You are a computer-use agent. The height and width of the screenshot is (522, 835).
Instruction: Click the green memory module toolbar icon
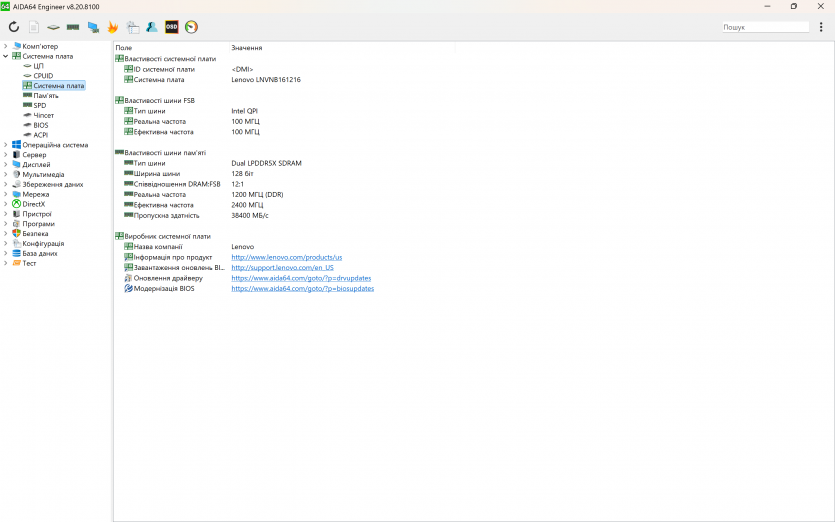pos(73,27)
